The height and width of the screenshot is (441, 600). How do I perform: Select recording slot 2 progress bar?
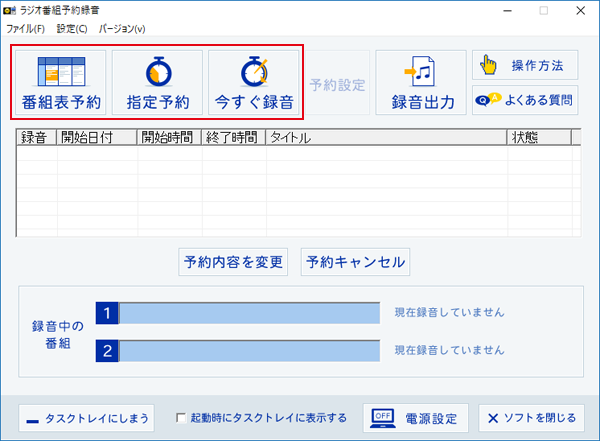[249, 351]
